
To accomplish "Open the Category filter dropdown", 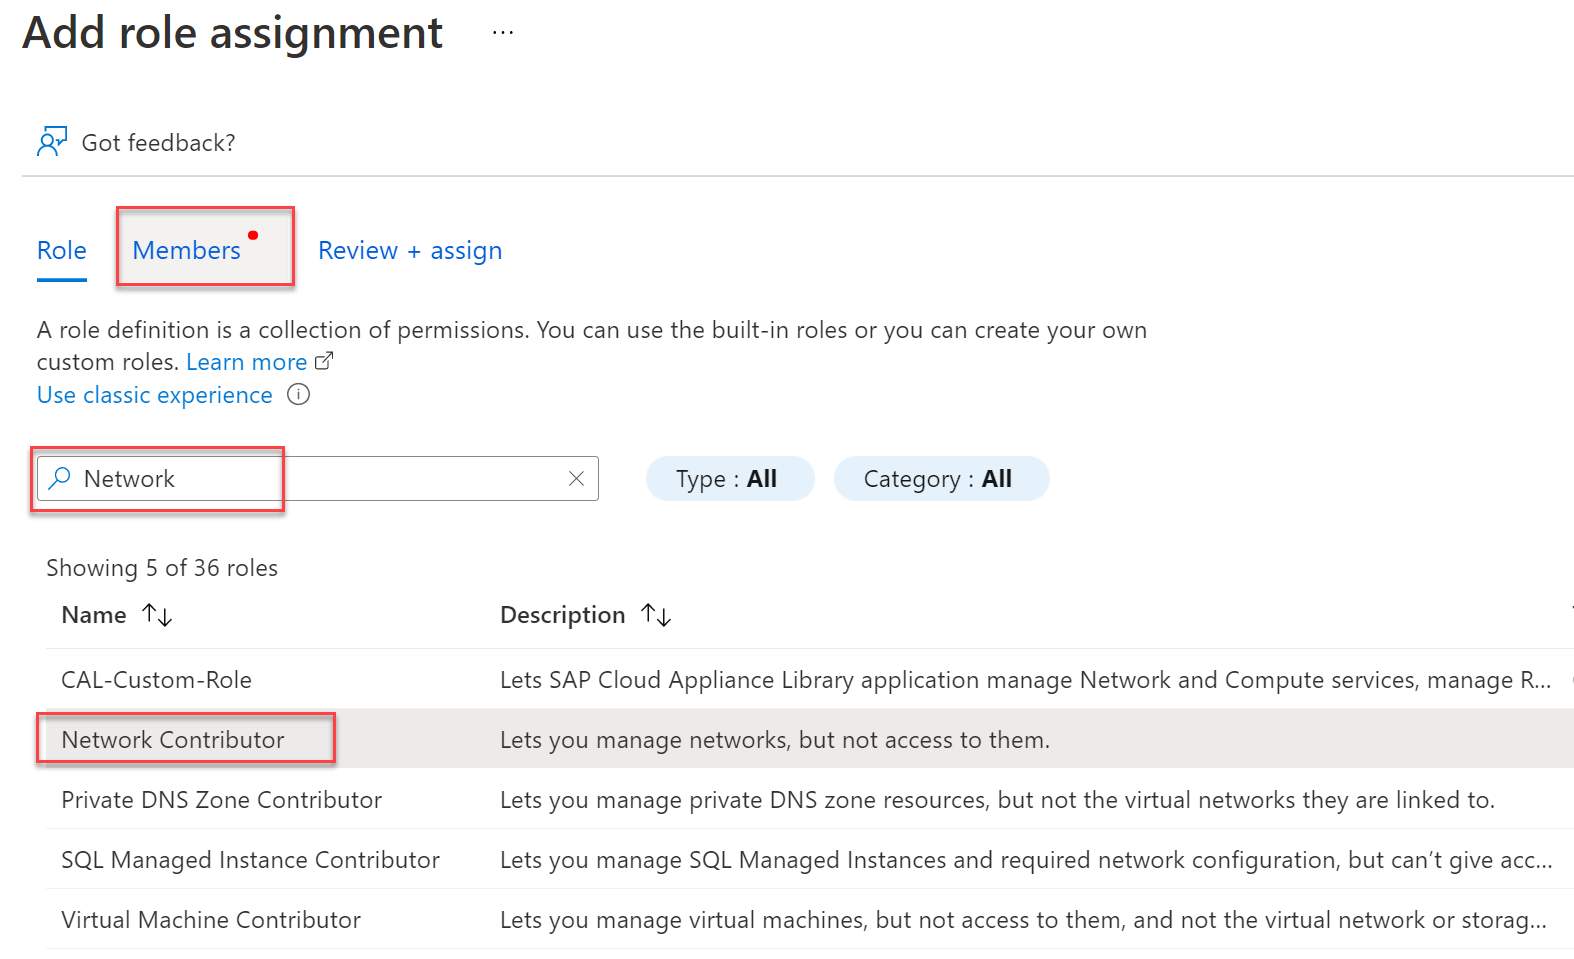I will click(940, 479).
